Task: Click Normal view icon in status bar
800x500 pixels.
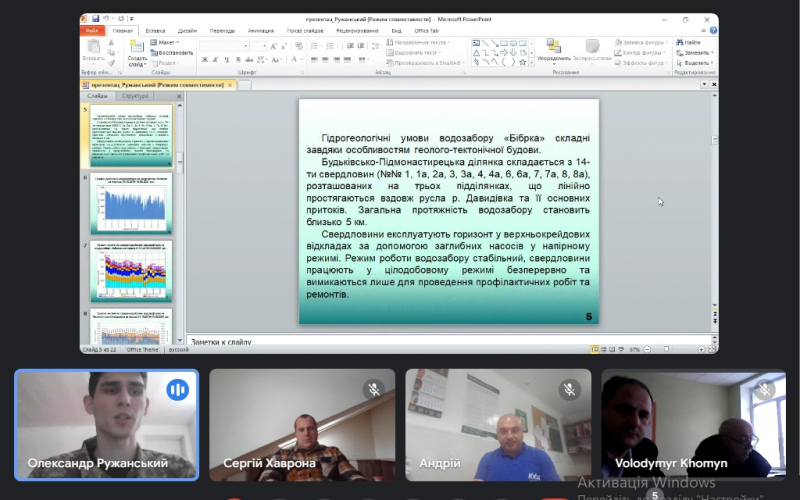Action: pyautogui.click(x=595, y=349)
